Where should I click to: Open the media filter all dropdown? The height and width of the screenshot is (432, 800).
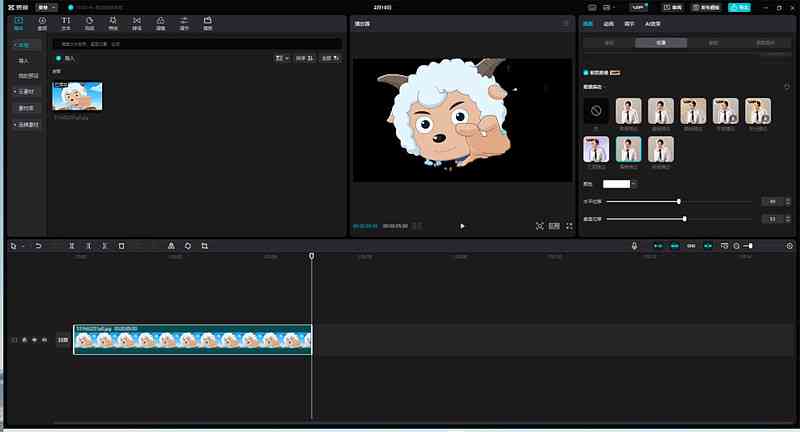pyautogui.click(x=331, y=58)
